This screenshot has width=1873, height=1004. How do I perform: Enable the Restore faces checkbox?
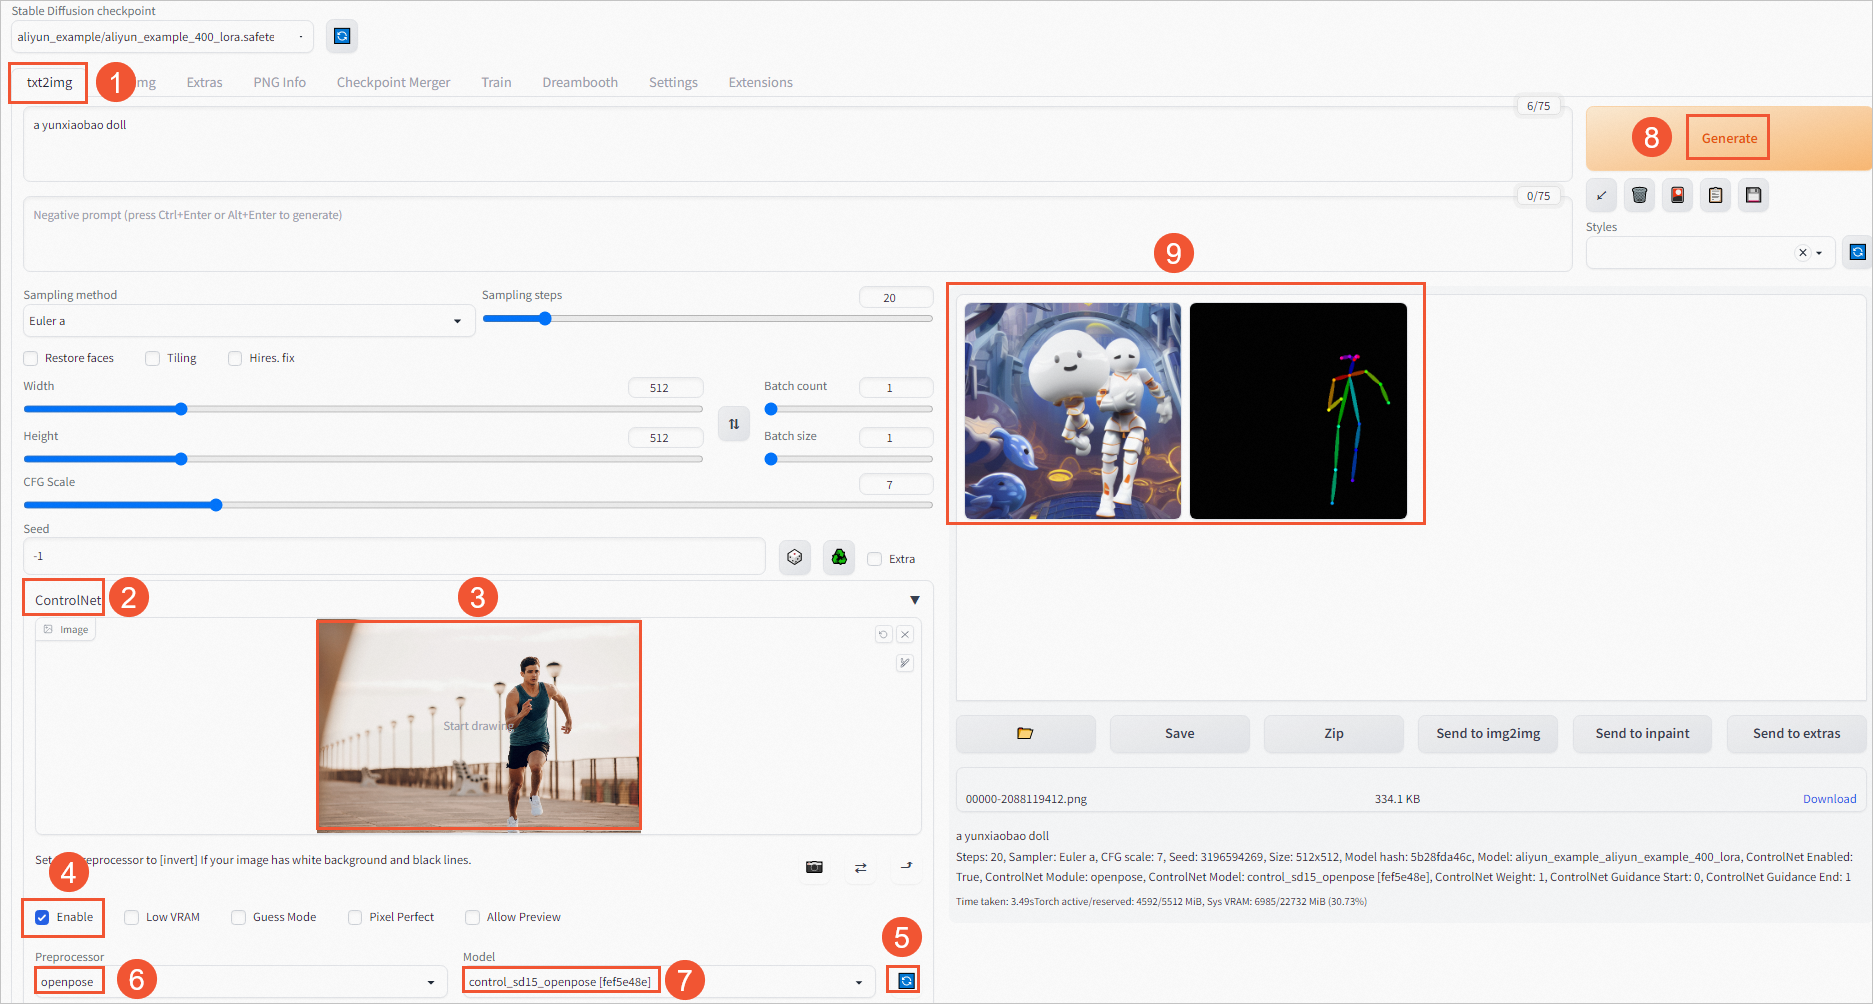click(31, 358)
